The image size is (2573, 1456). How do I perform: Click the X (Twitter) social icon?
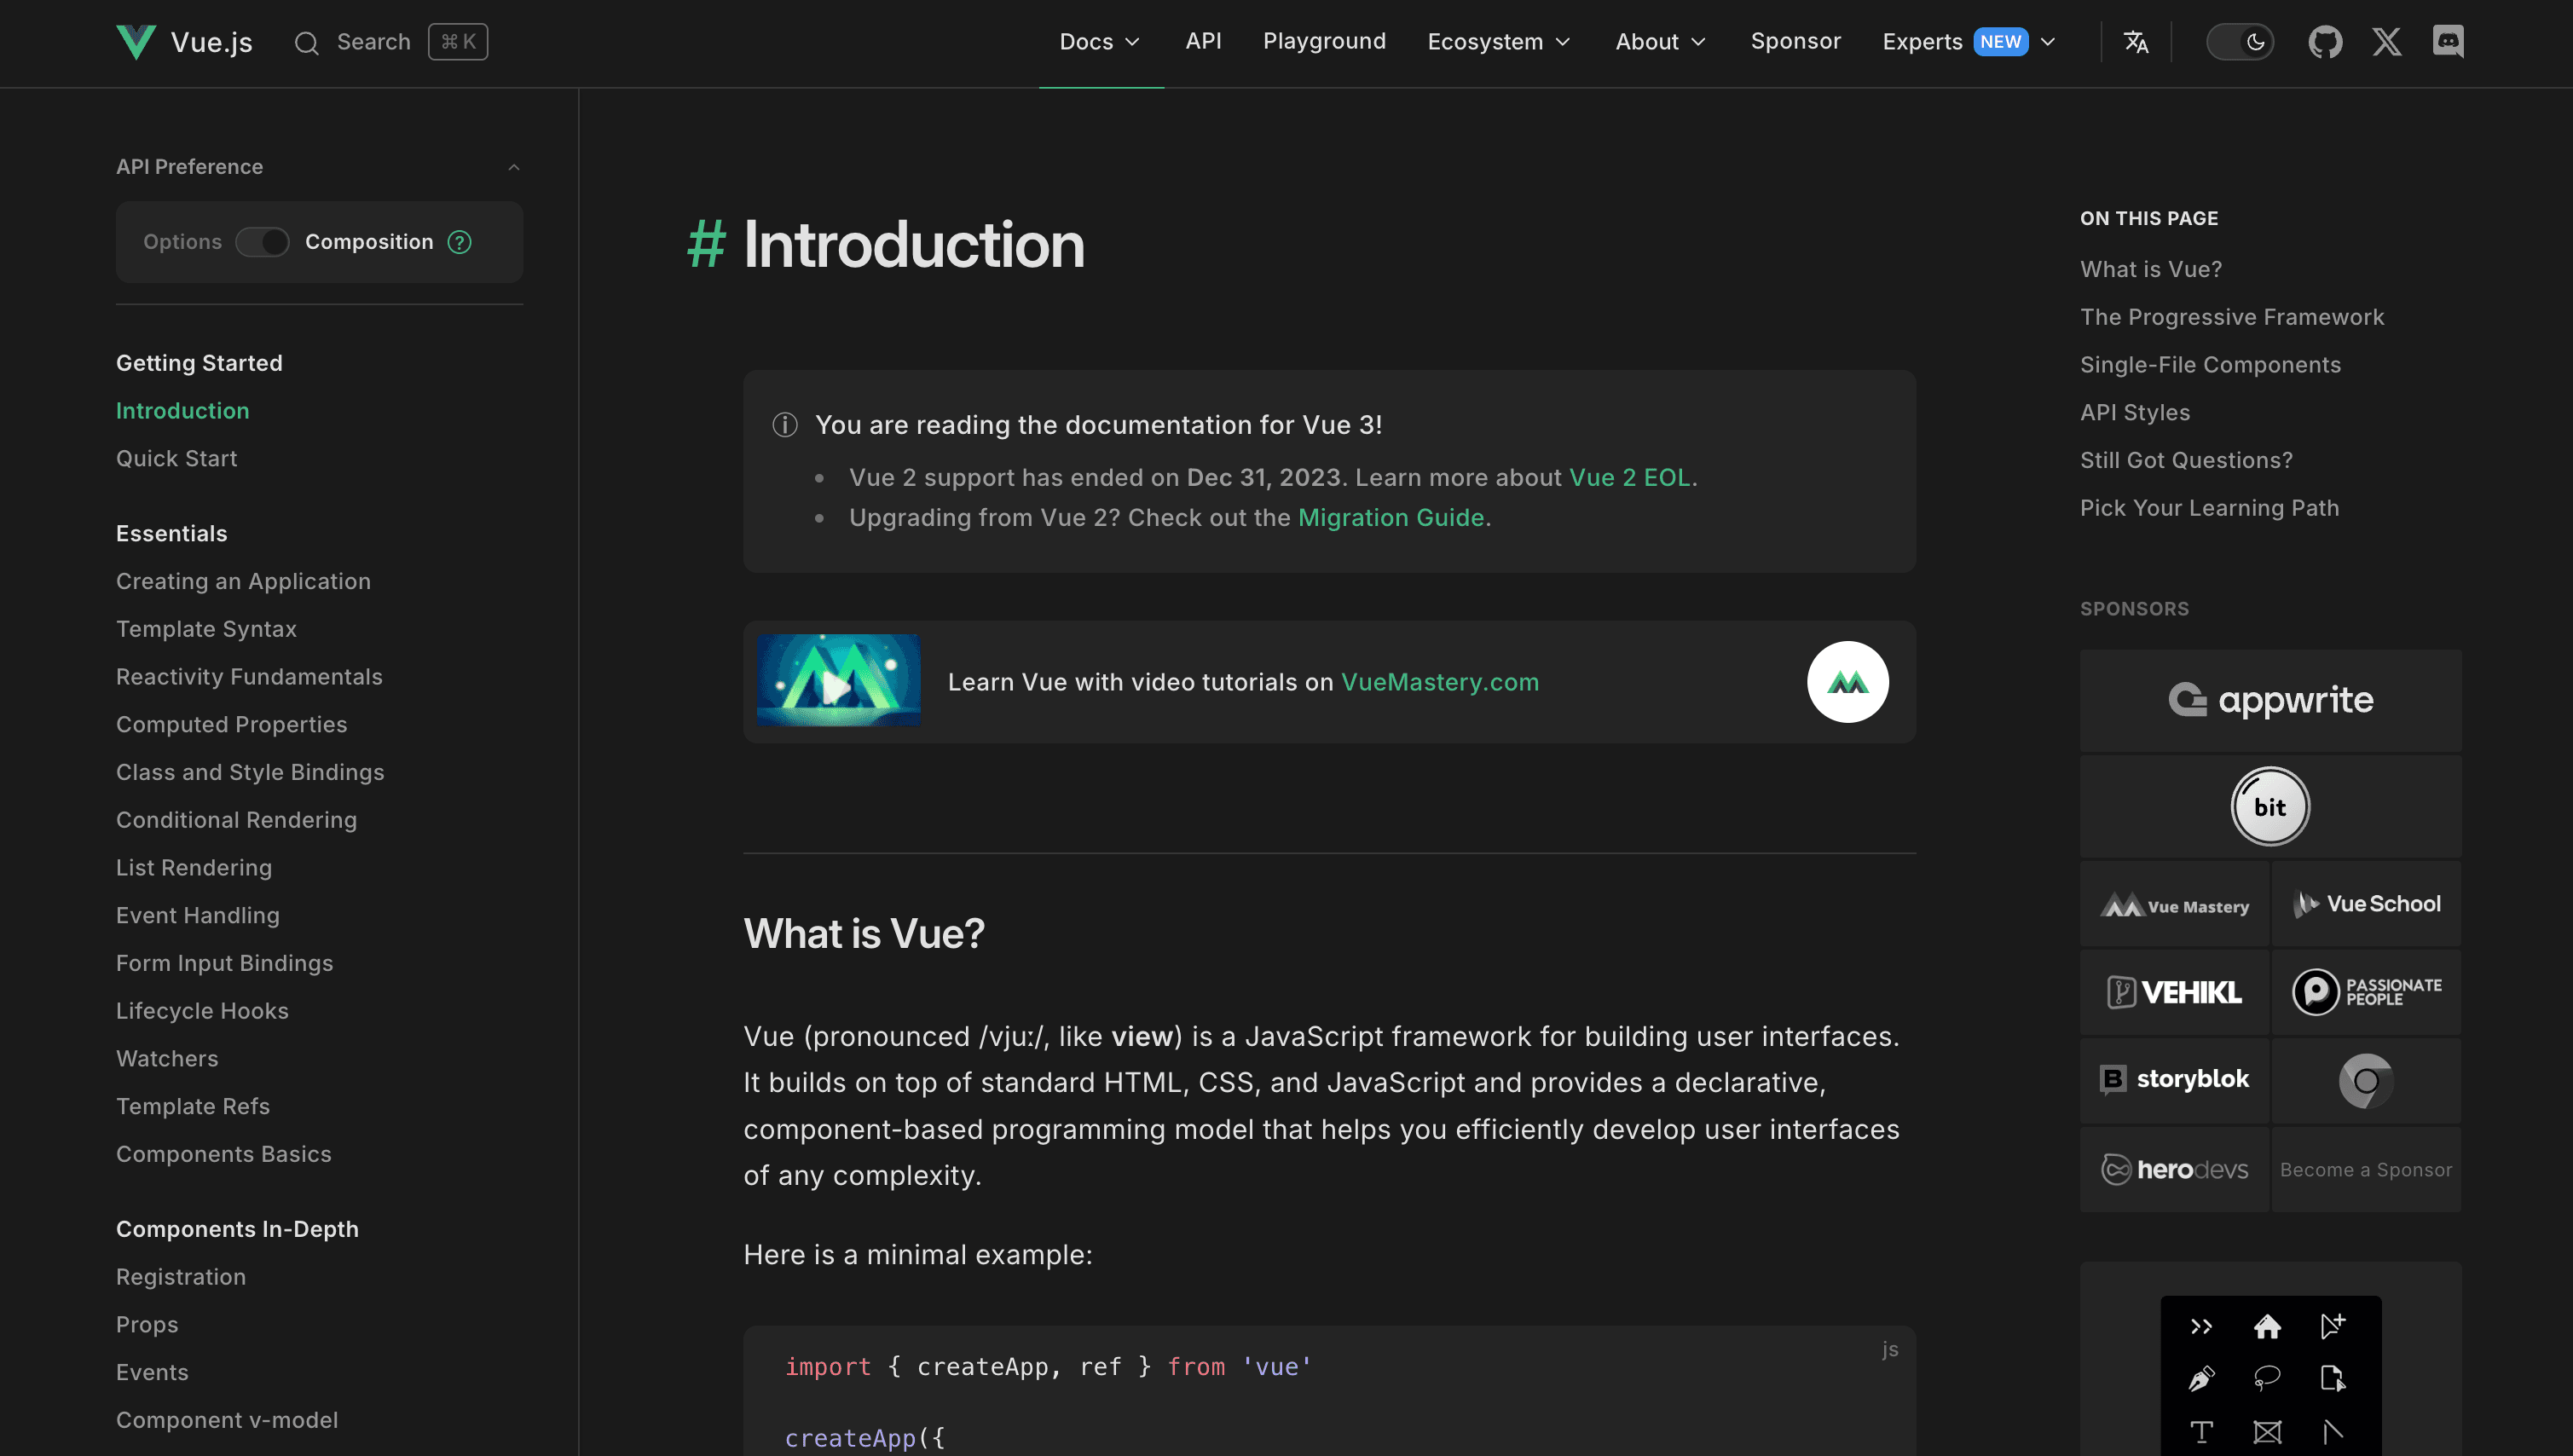[x=2385, y=39]
